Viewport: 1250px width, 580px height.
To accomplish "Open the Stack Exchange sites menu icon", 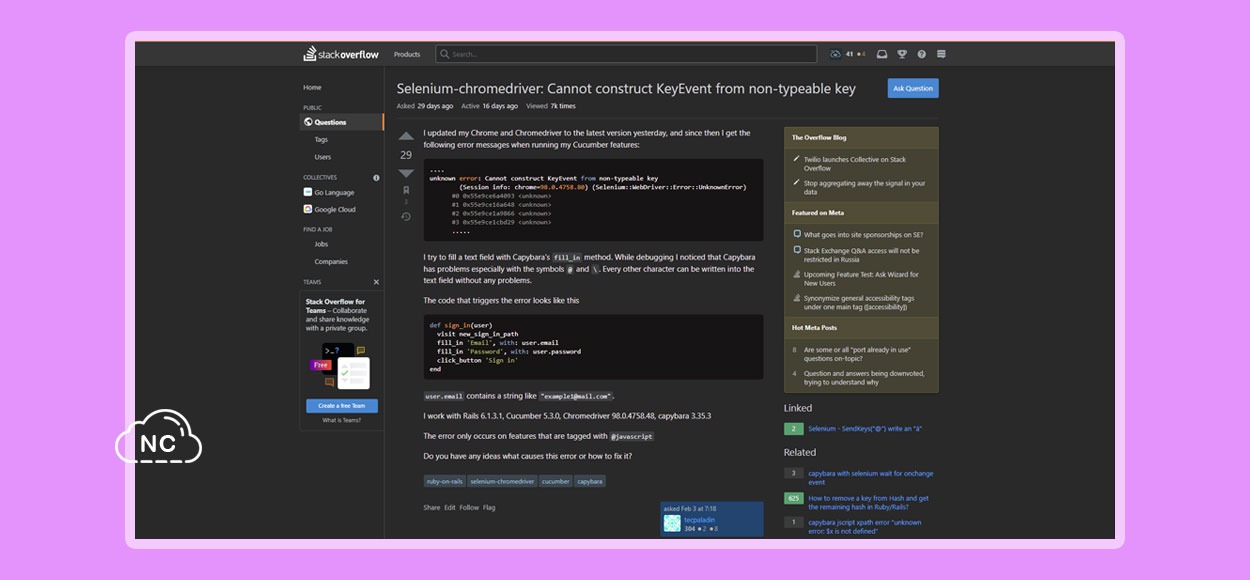I will 941,54.
